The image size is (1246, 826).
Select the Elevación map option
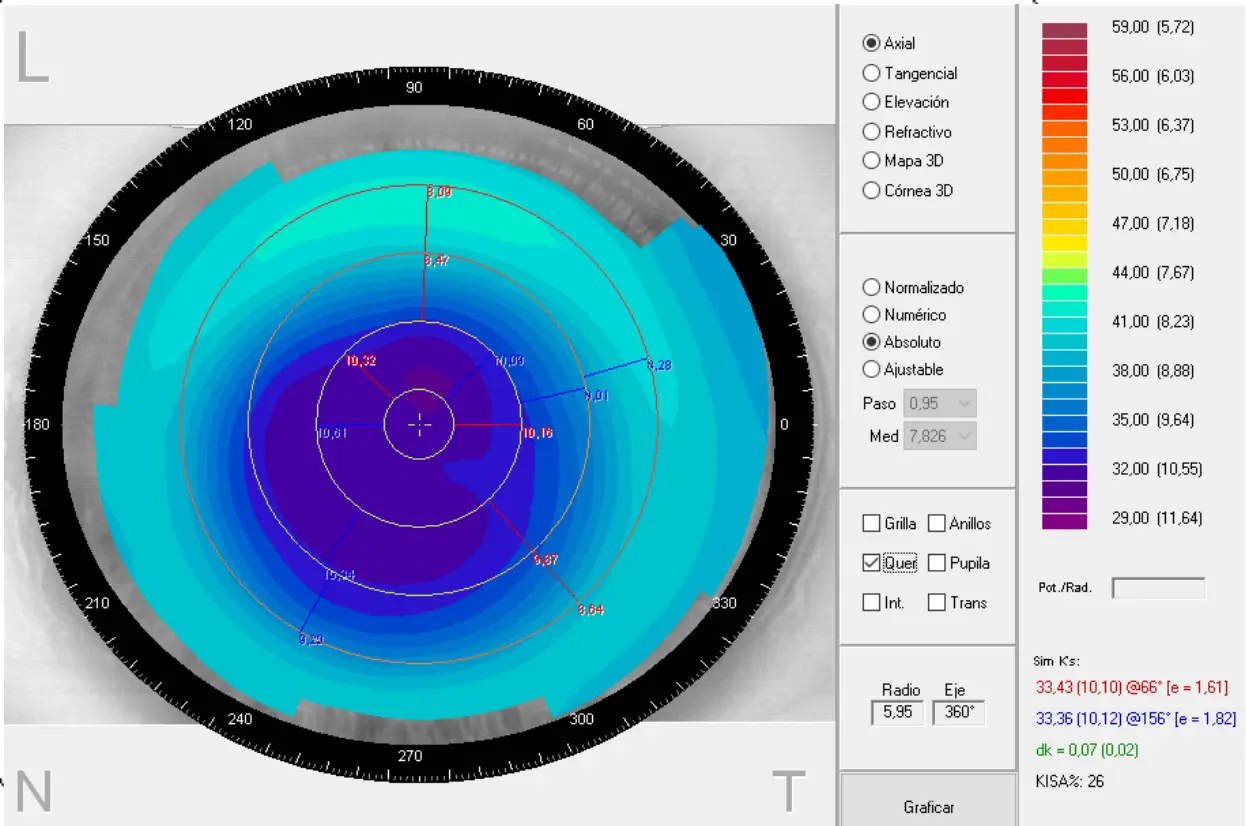click(x=871, y=102)
